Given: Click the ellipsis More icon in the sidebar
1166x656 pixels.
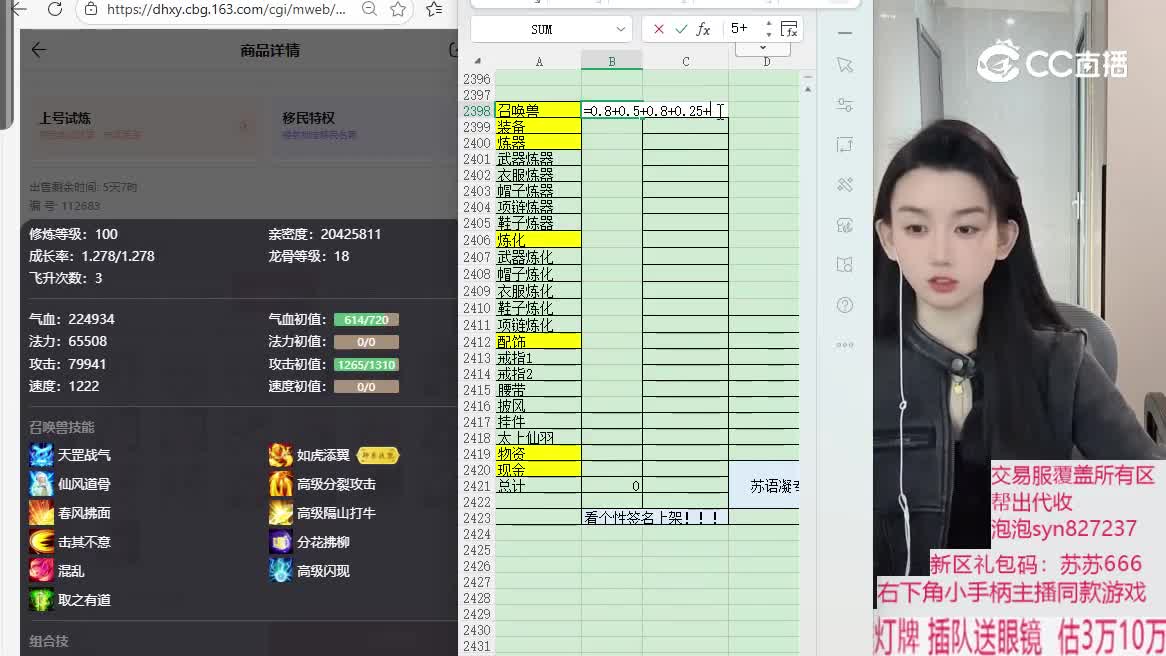Looking at the screenshot, I should pyautogui.click(x=843, y=345).
